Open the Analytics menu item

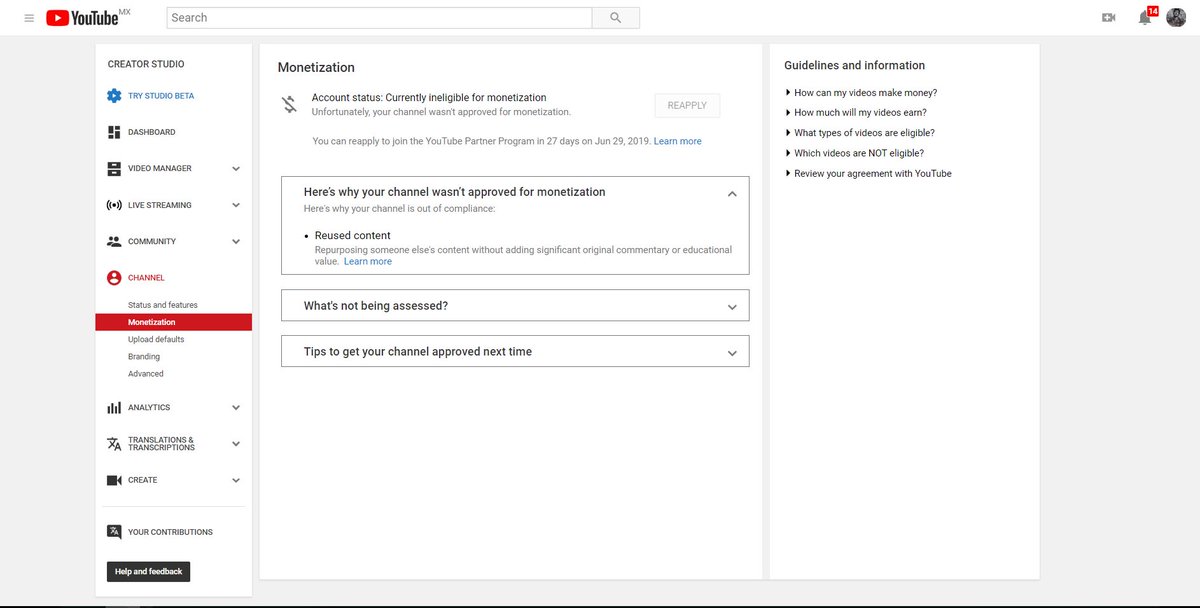tap(149, 408)
